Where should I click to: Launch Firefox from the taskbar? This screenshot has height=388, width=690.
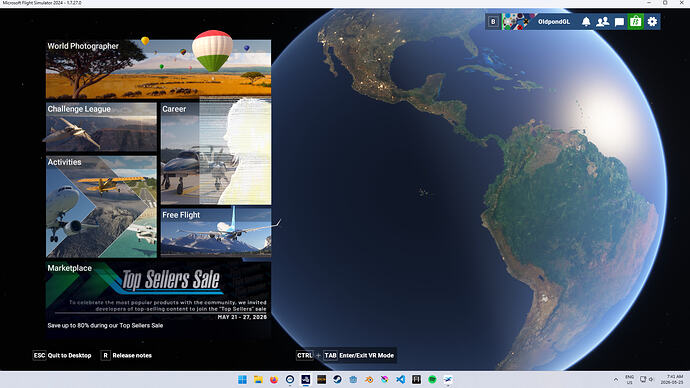click(x=274, y=380)
